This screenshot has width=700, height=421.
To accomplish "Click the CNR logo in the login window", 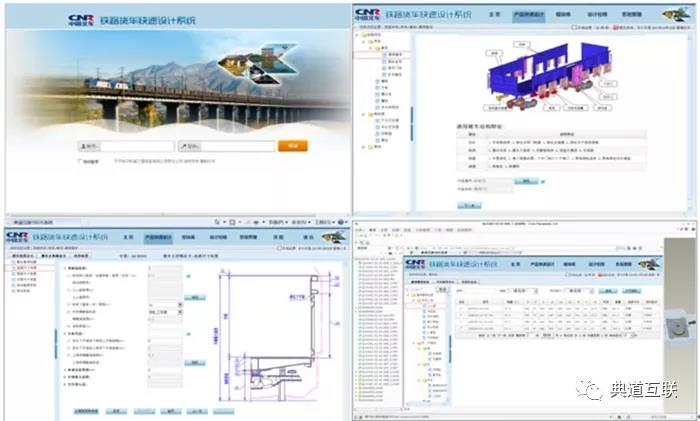I will tap(81, 20).
